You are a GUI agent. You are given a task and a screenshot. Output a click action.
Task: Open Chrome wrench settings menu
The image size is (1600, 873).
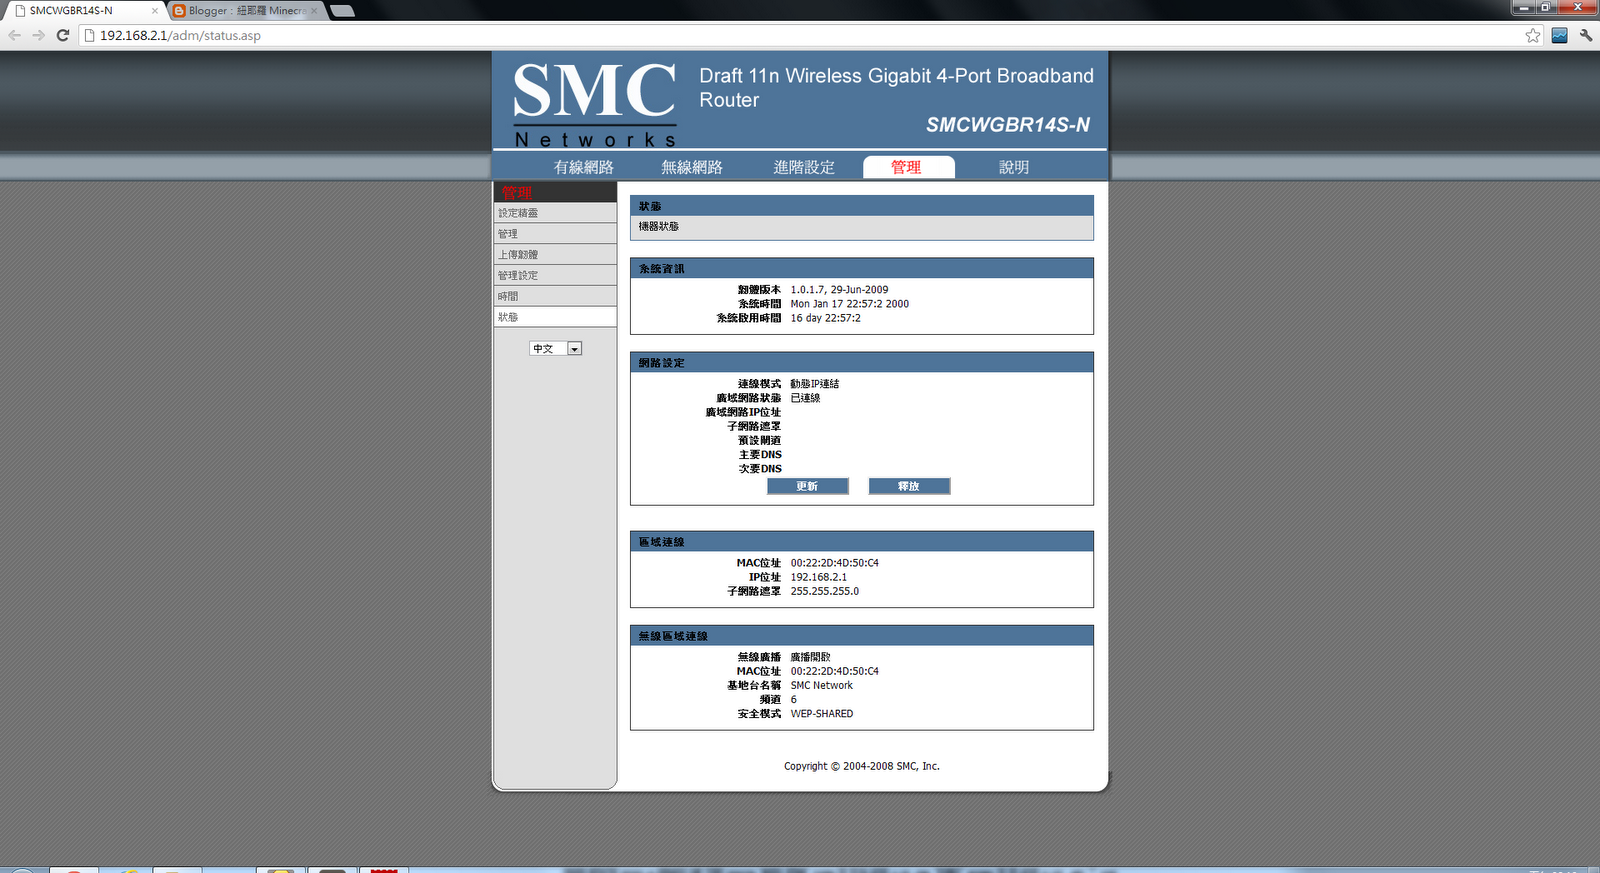1586,35
